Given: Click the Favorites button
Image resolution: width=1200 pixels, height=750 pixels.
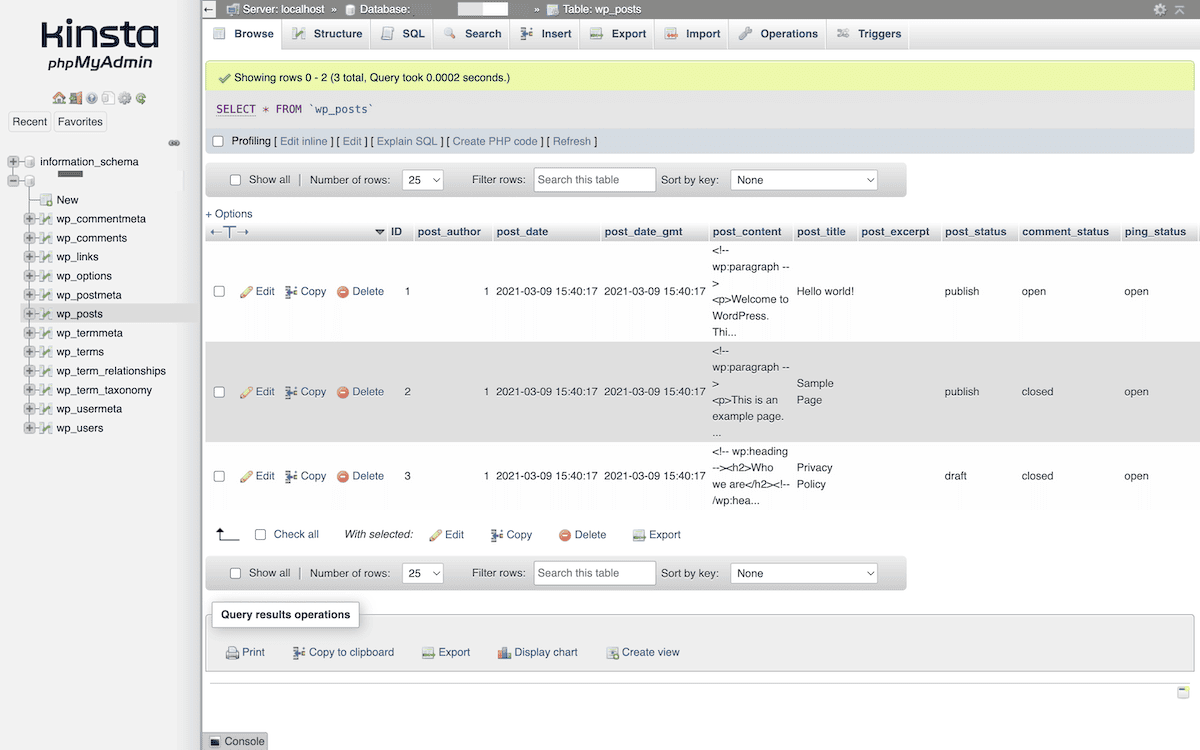Looking at the screenshot, I should pyautogui.click(x=80, y=122).
